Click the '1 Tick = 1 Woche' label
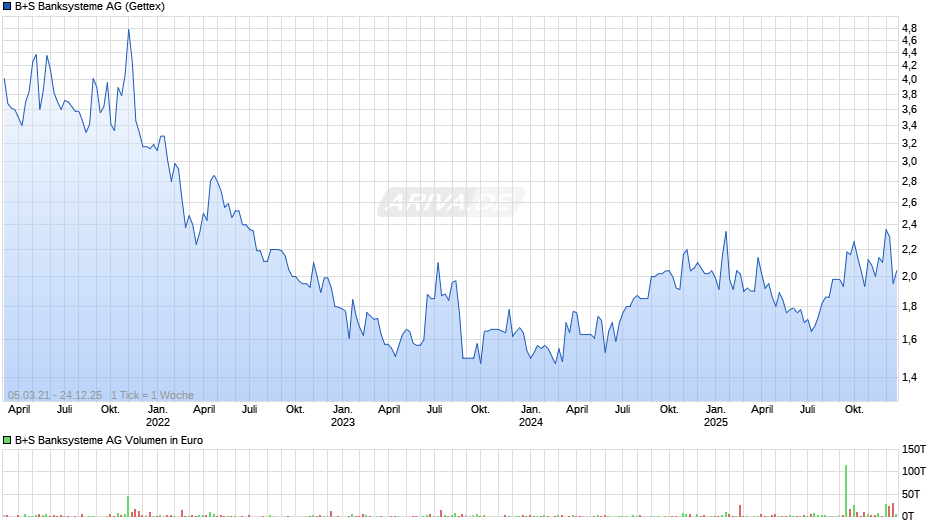Viewport: 940px width, 526px height. [x=152, y=395]
